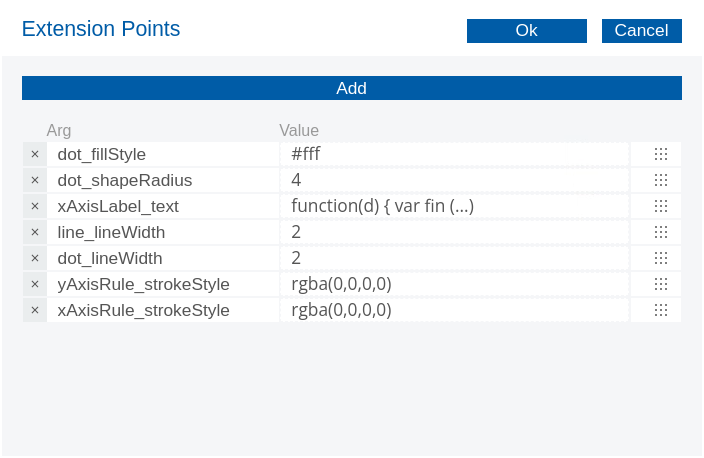The image size is (704, 458).
Task: Remove the yAxisRule_strokeStyle entry
Action: click(x=34, y=284)
